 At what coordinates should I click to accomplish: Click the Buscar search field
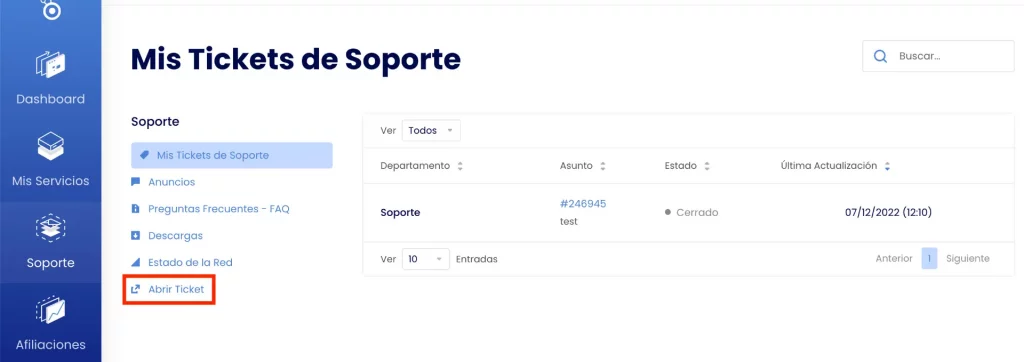(938, 56)
